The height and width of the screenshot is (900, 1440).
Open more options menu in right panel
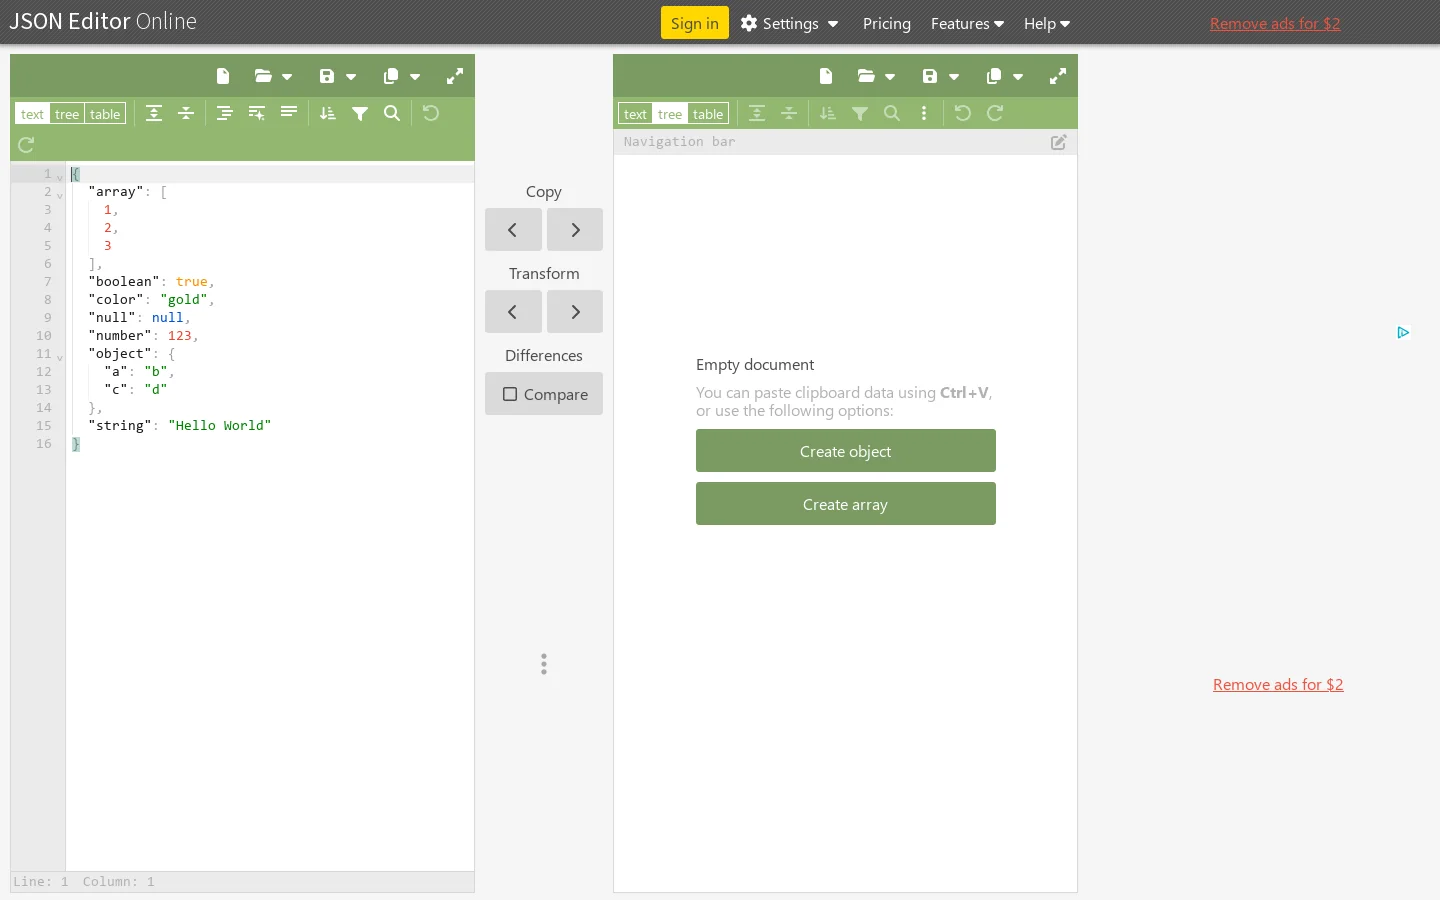[924, 113]
